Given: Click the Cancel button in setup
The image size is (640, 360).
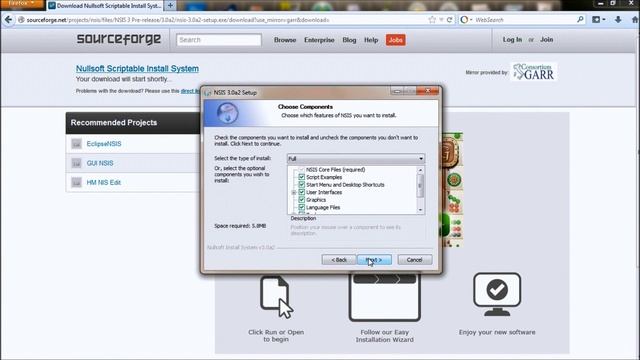Looking at the screenshot, I should [414, 260].
